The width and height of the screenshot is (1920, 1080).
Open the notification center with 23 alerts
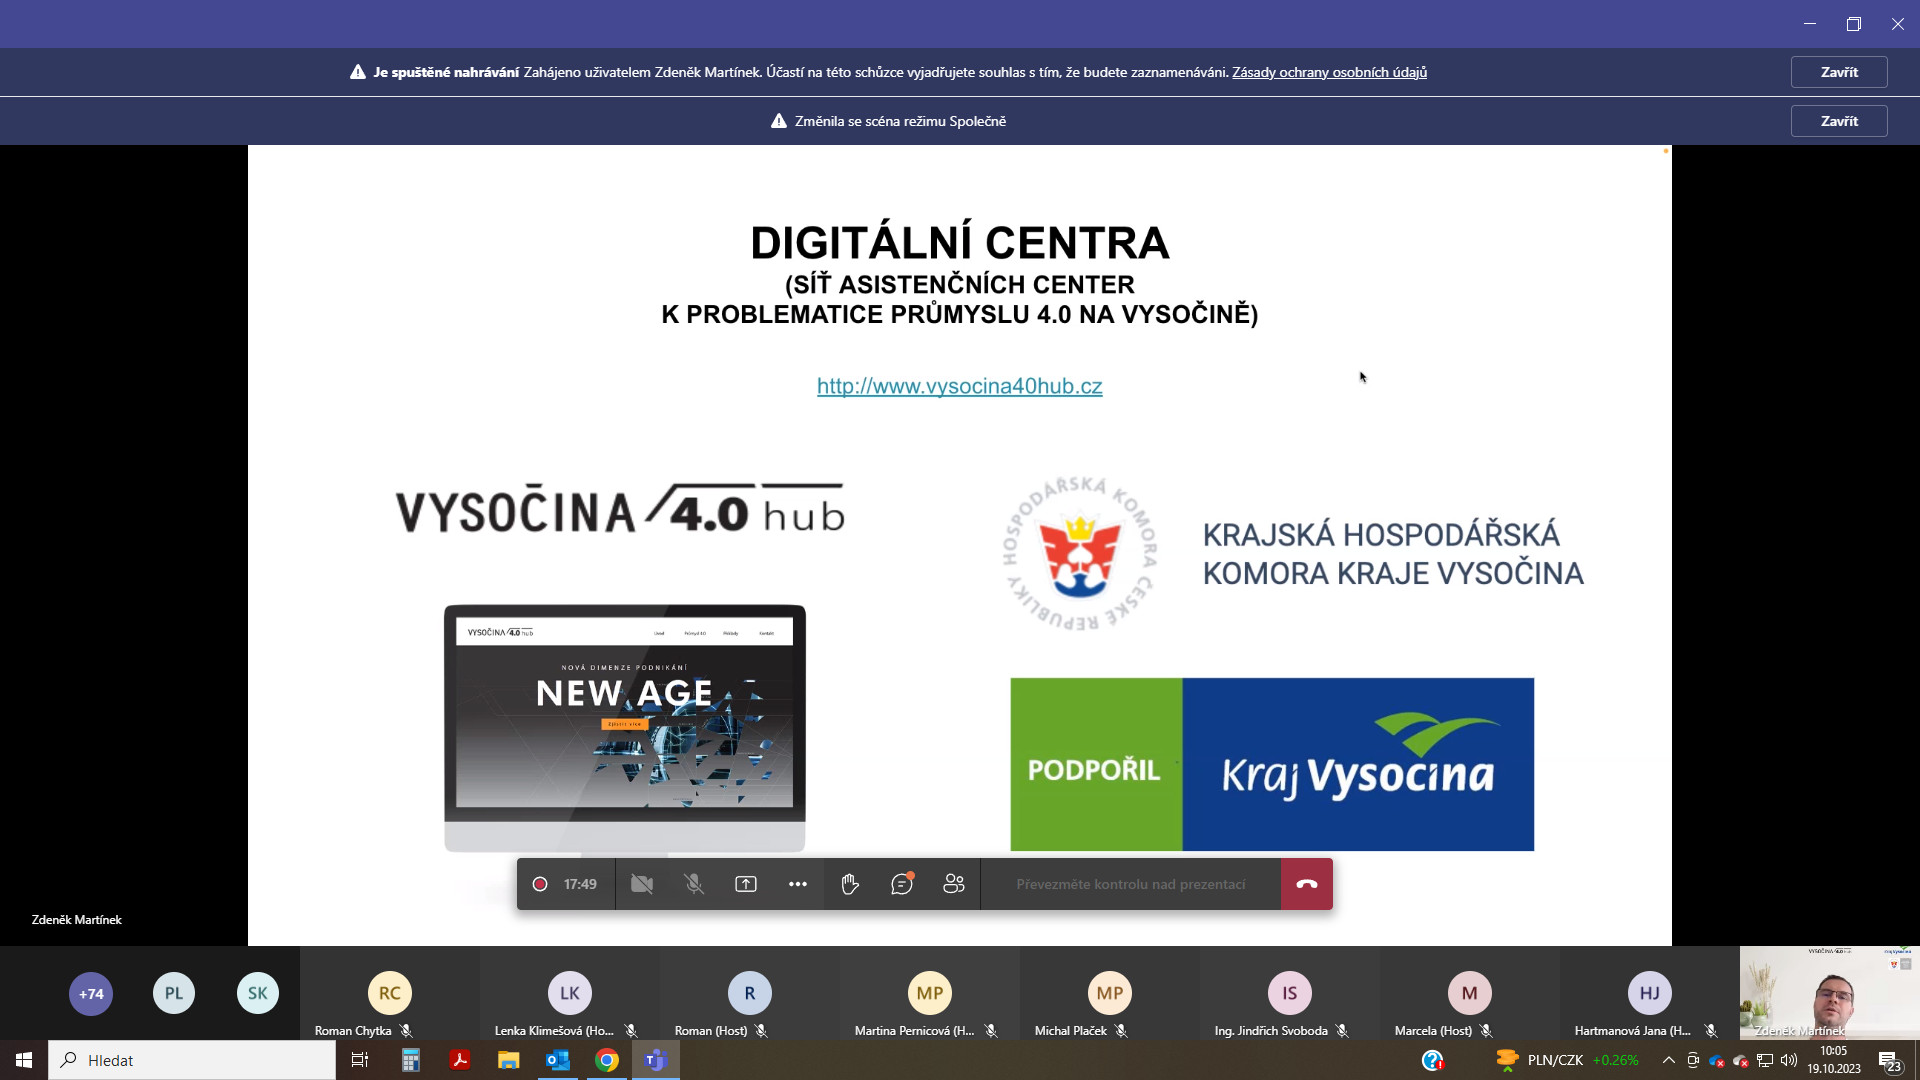(1890, 1061)
